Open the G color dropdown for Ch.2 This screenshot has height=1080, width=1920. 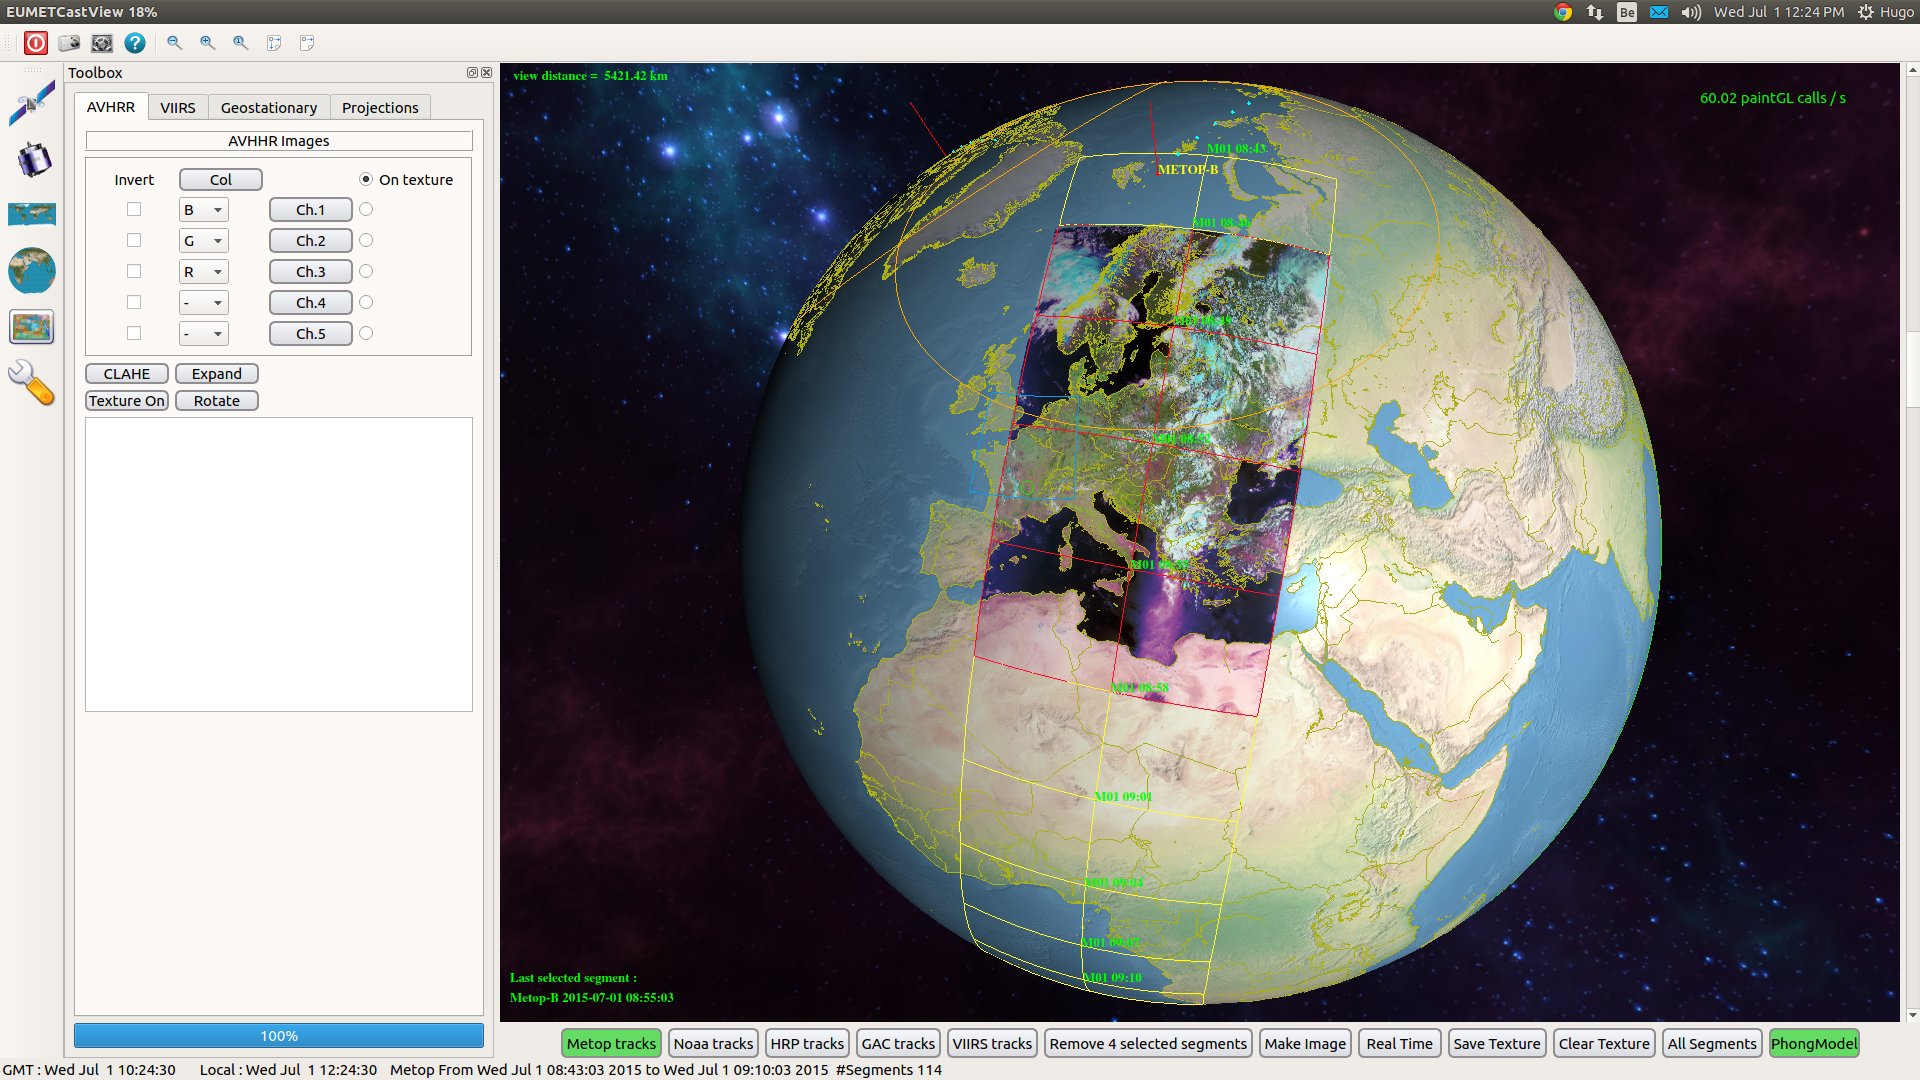(x=204, y=241)
